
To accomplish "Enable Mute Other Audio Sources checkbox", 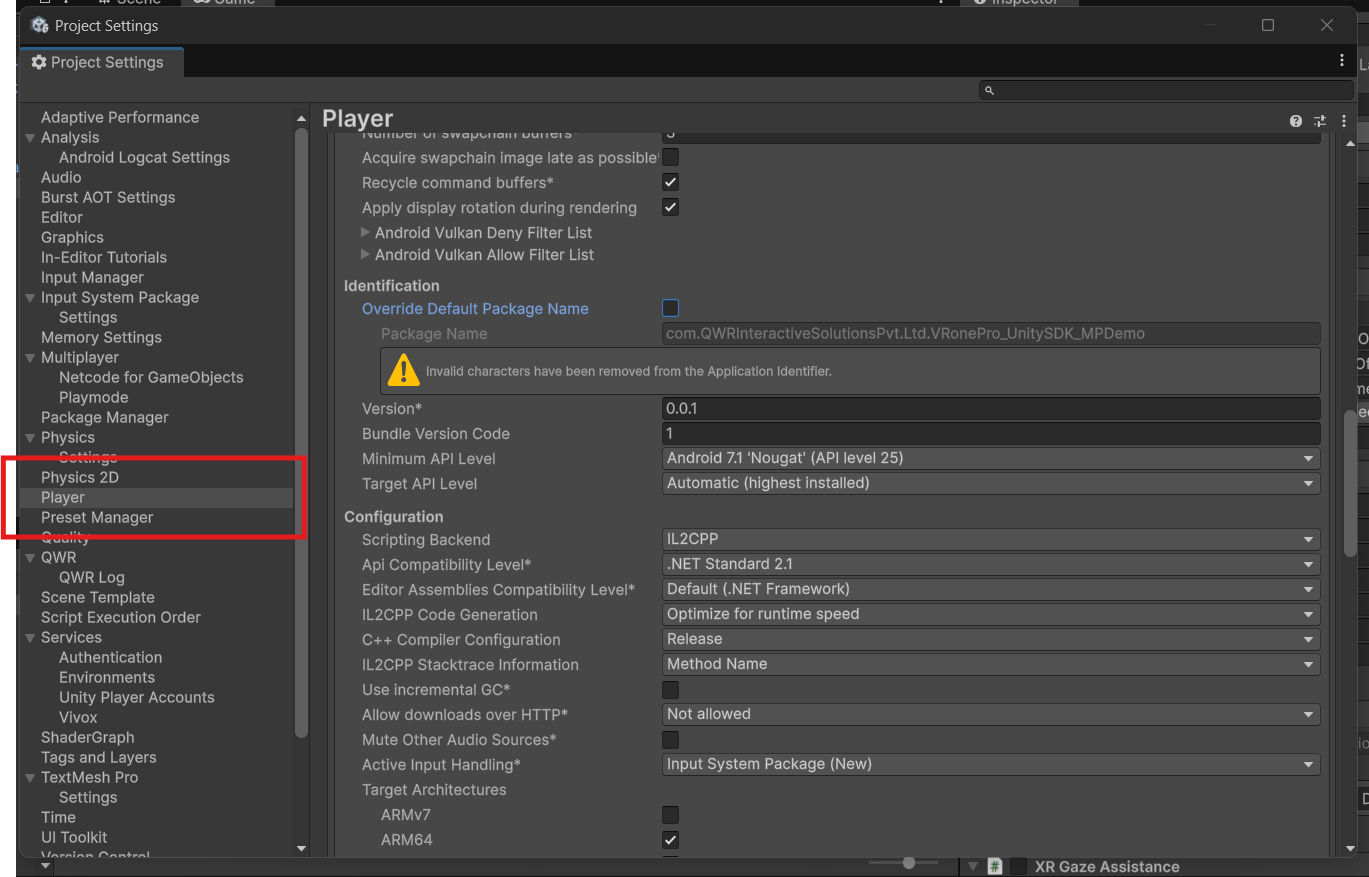I will (x=671, y=739).
